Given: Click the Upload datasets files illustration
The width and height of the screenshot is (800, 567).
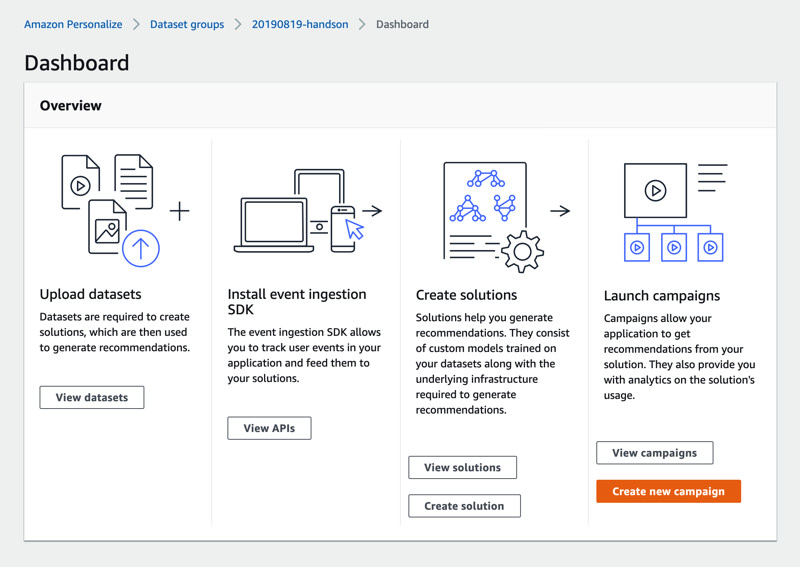Looking at the screenshot, I should click(111, 210).
